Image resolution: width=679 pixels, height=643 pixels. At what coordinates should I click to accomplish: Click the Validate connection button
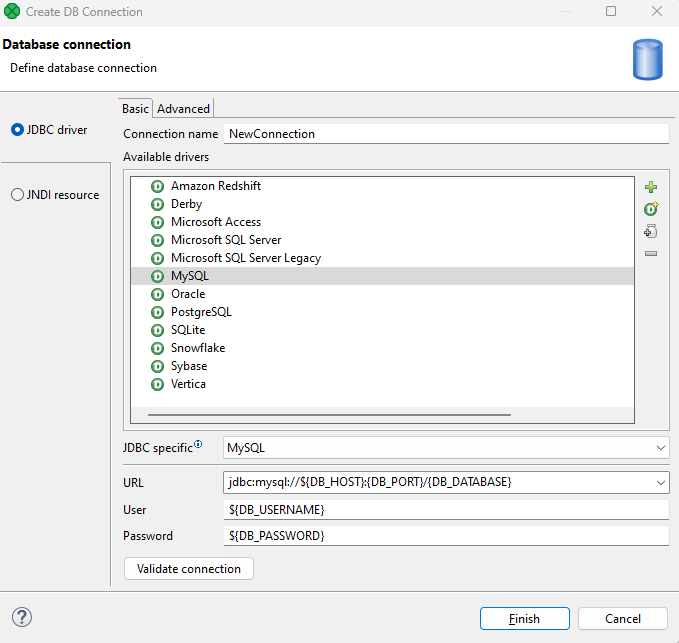point(189,569)
